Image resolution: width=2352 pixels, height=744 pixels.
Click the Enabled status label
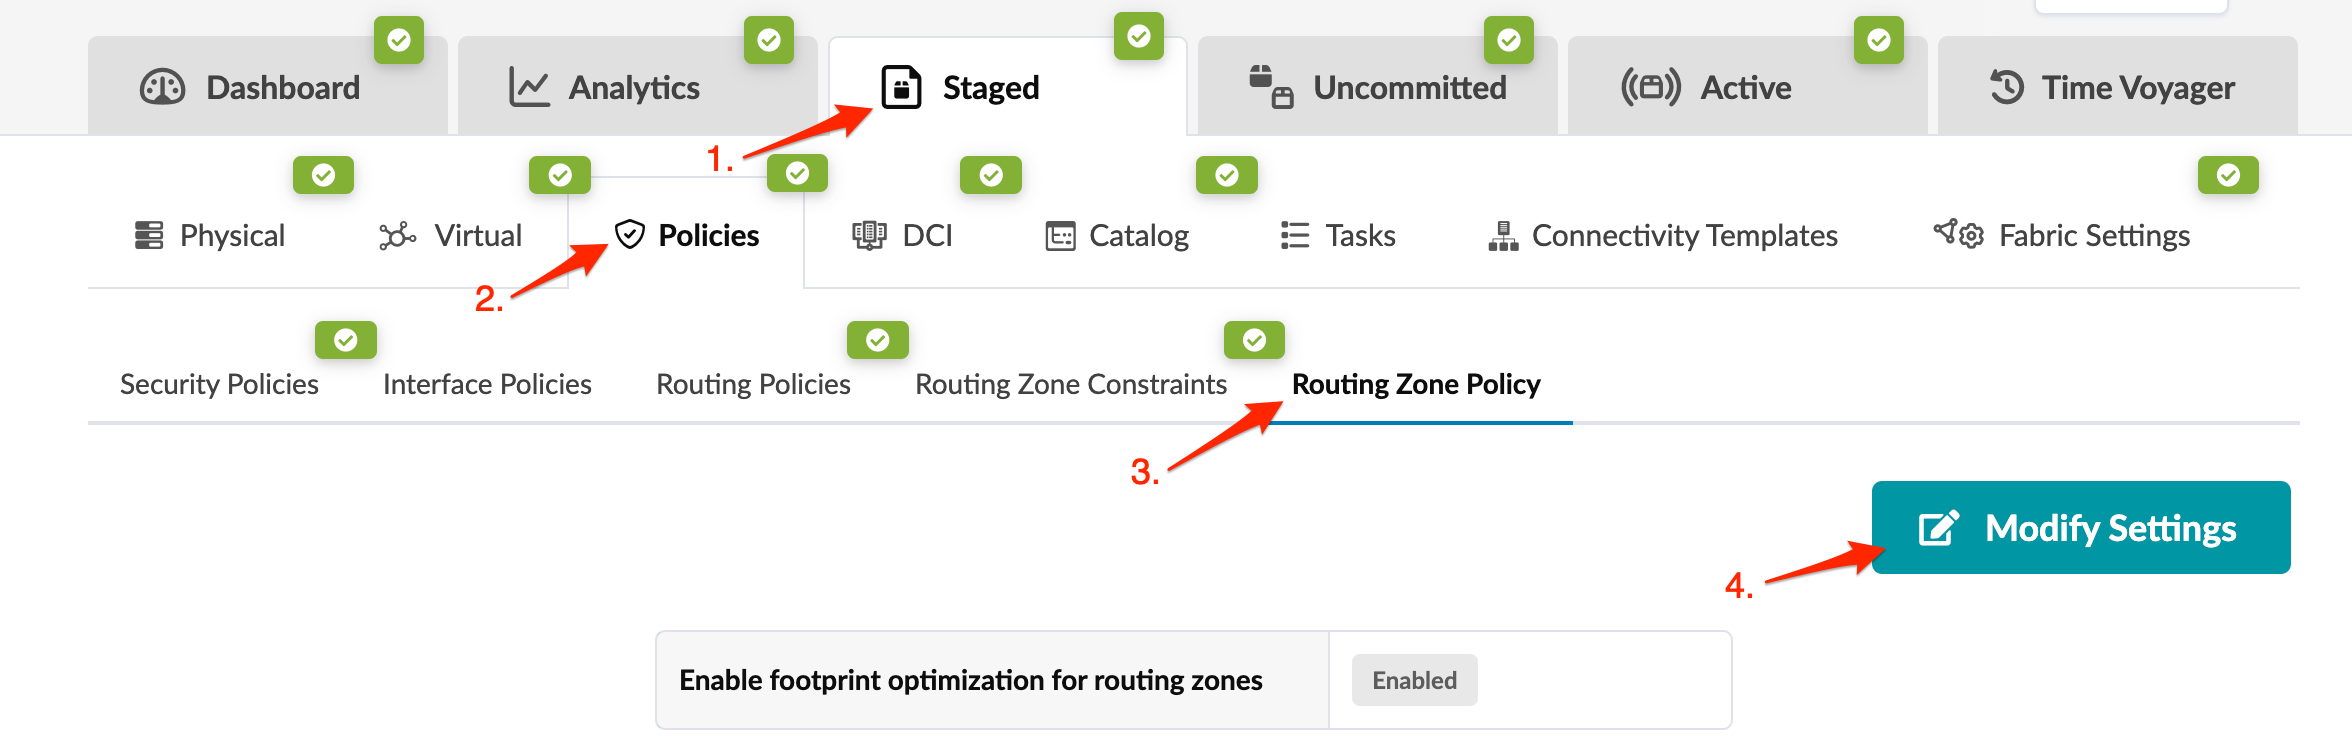pos(1414,681)
